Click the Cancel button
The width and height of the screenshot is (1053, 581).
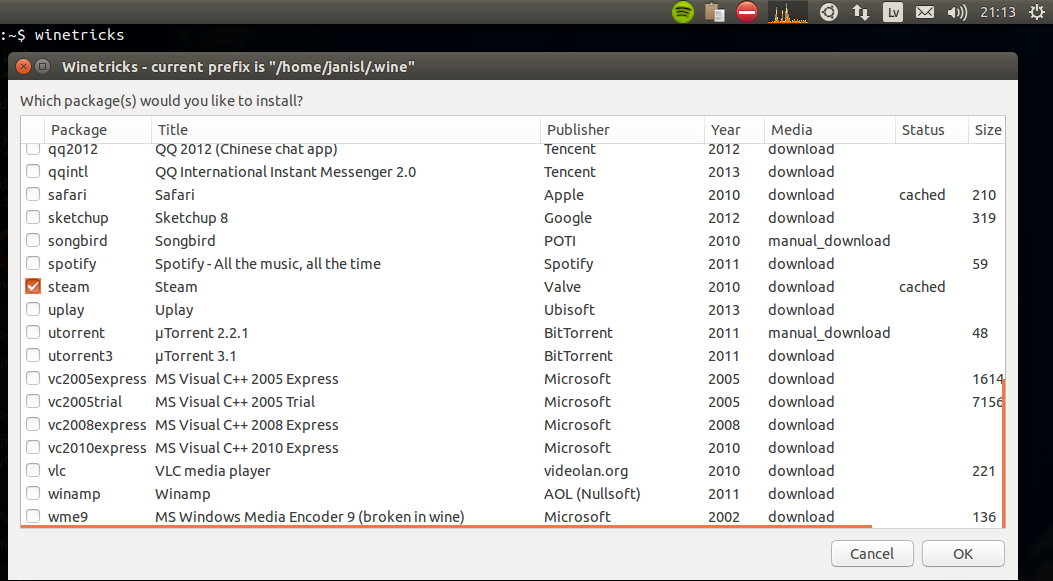pyautogui.click(x=872, y=553)
